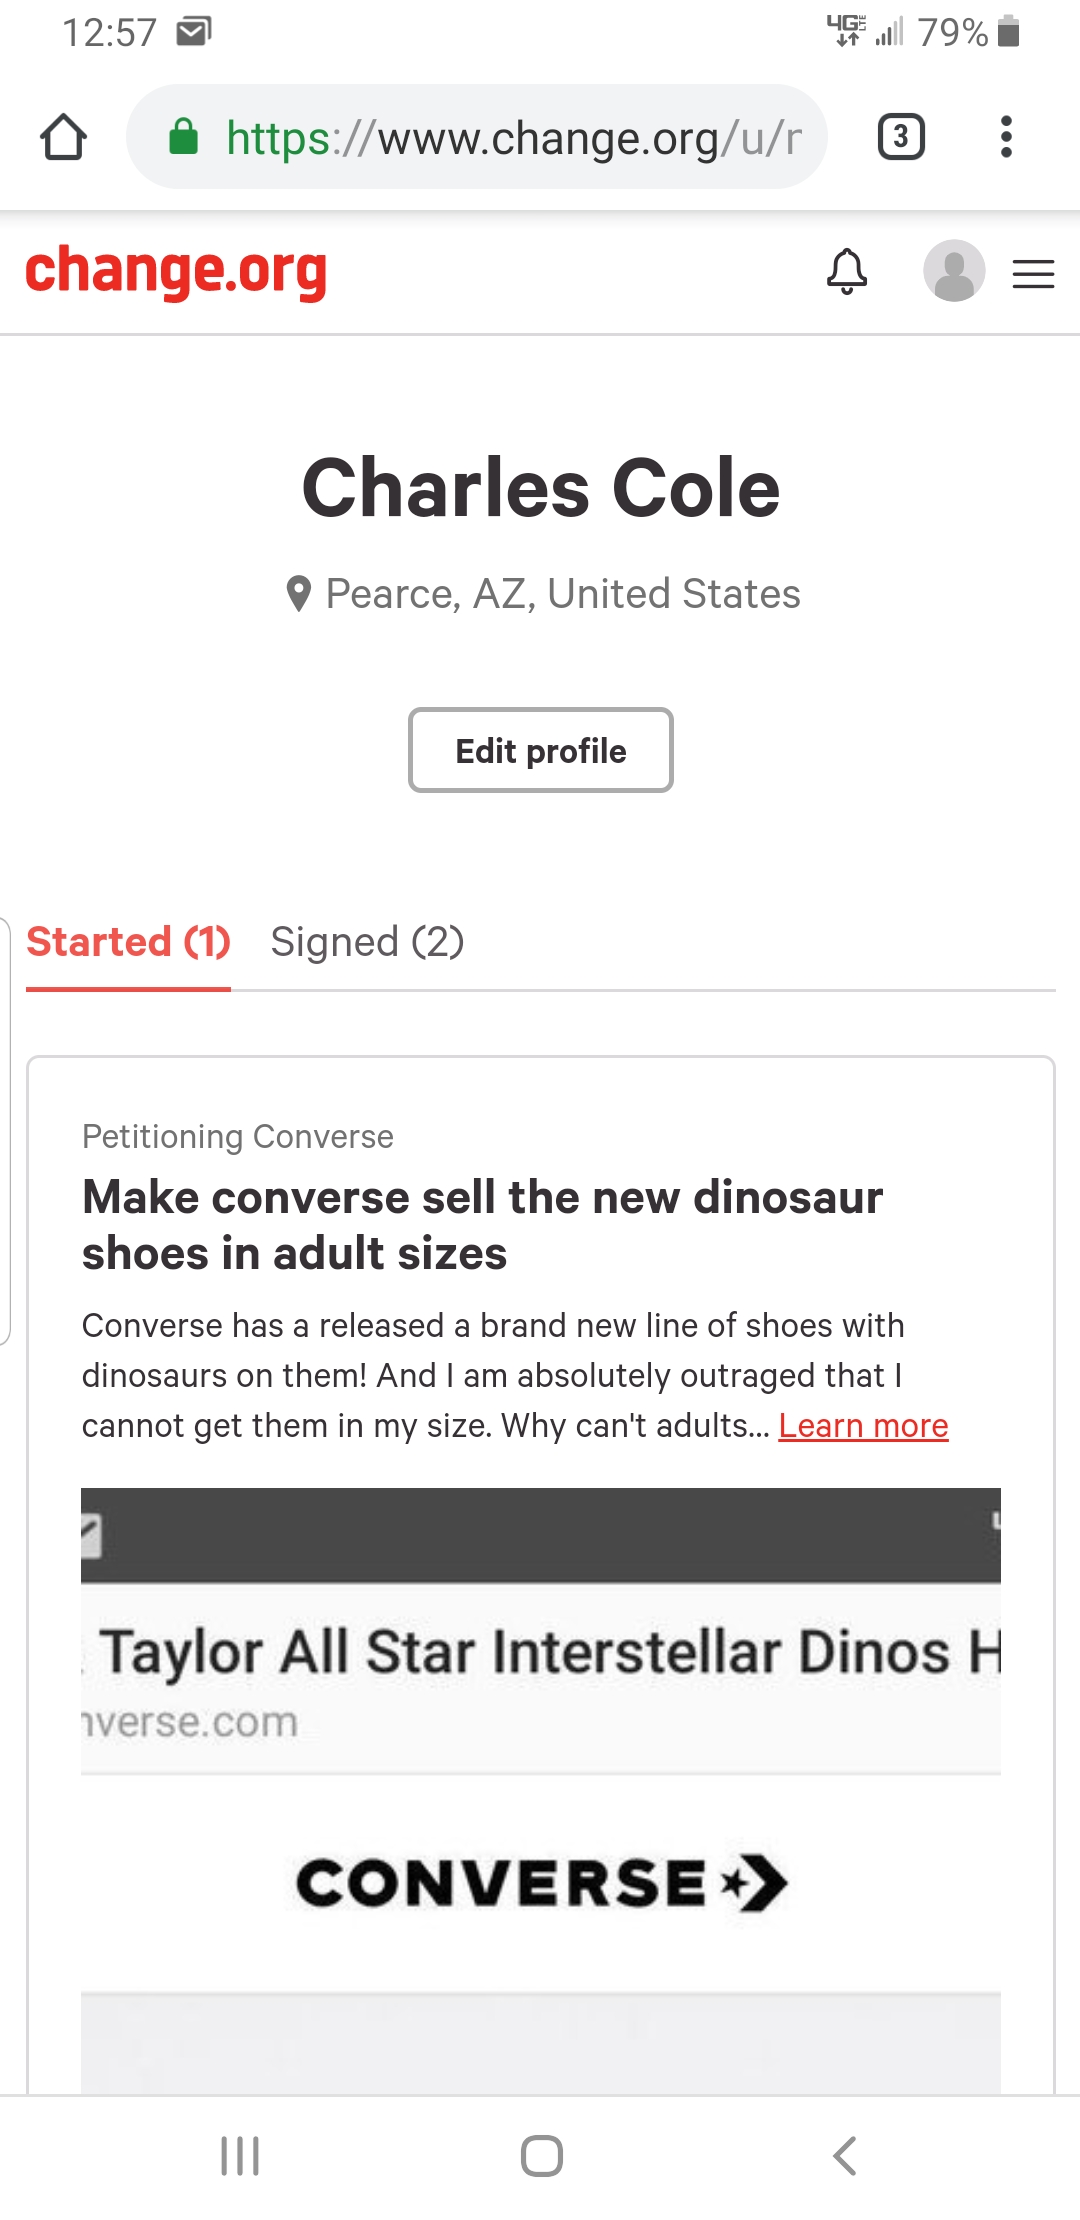Tap the browser home icon
This screenshot has height=2220, width=1080.
point(63,137)
